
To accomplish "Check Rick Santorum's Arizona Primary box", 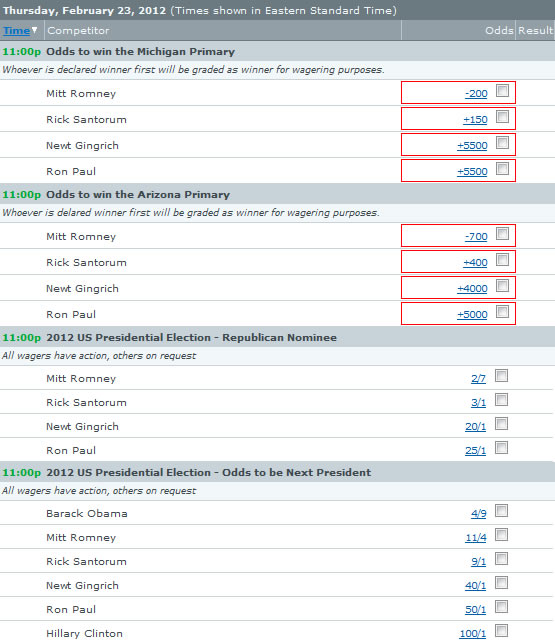I will coord(502,260).
